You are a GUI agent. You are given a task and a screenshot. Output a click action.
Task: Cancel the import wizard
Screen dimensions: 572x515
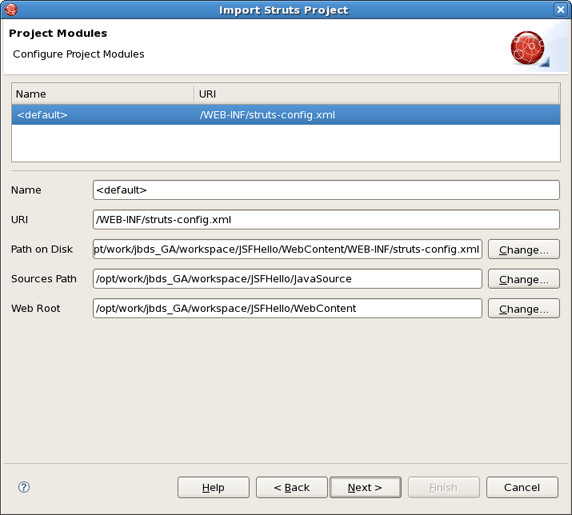[x=522, y=487]
